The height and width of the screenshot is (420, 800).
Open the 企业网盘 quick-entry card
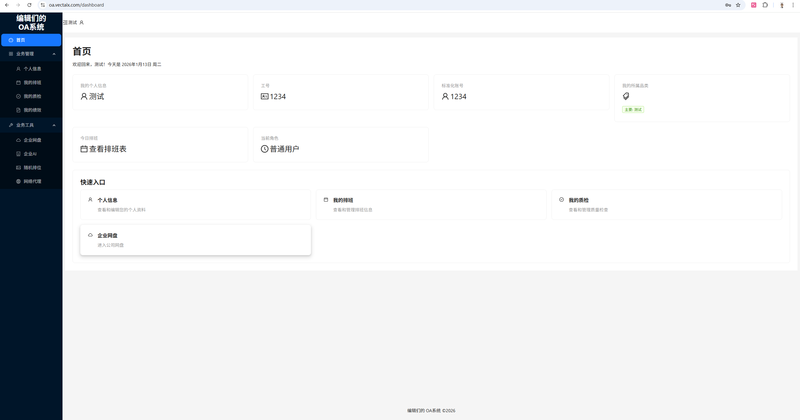tap(195, 240)
